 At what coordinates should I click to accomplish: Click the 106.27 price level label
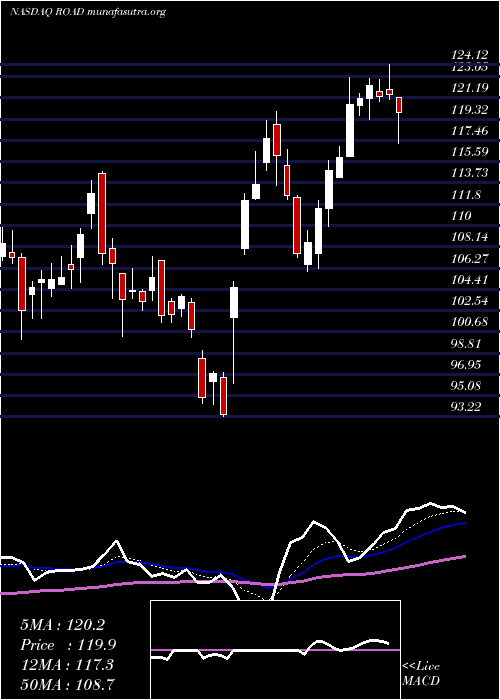[x=469, y=258]
